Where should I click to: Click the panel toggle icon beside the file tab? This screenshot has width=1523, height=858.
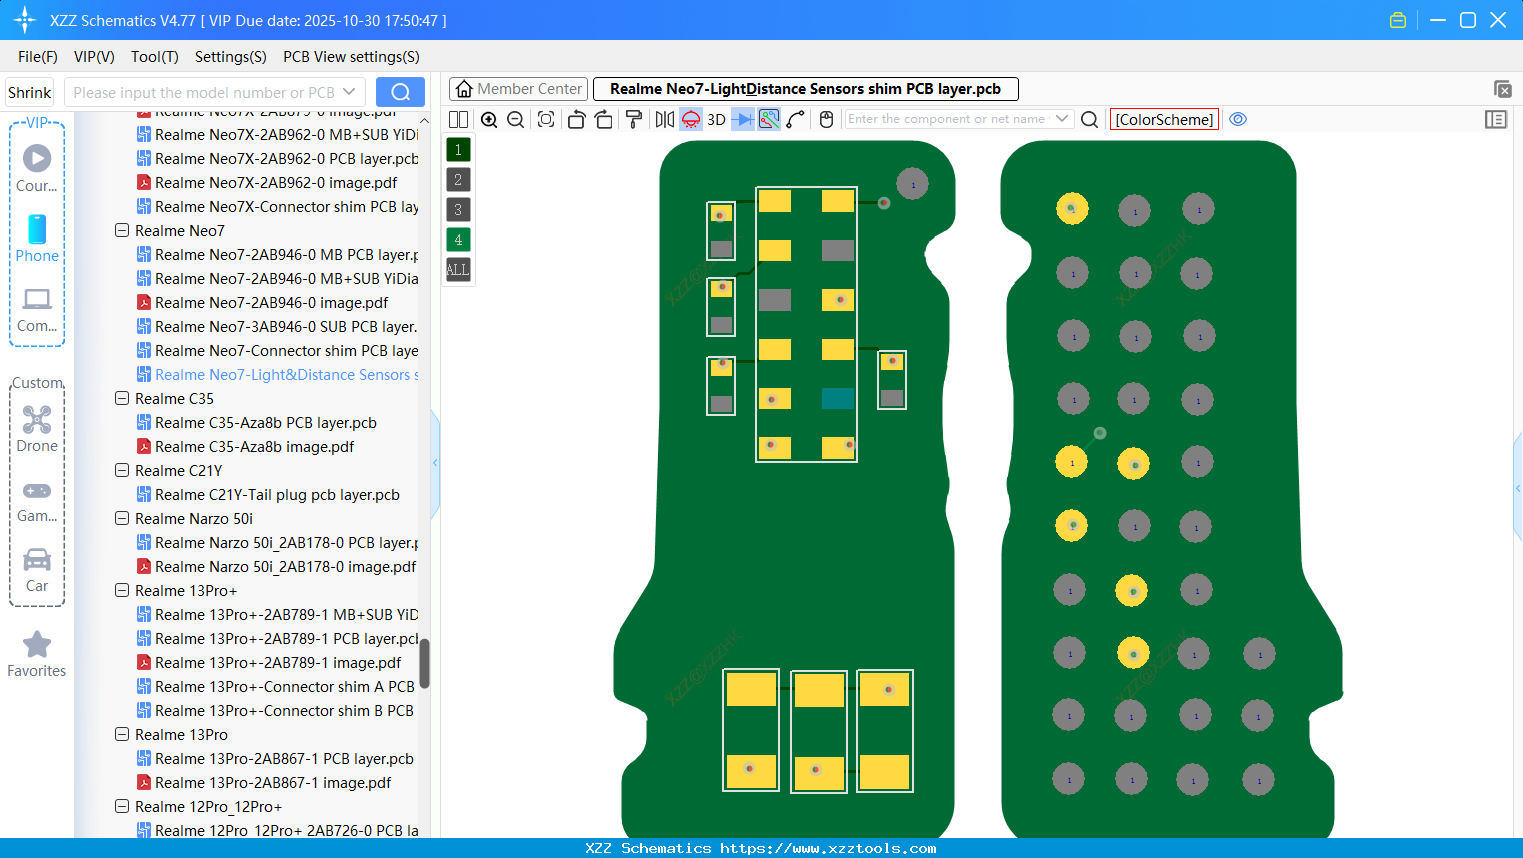(1502, 89)
